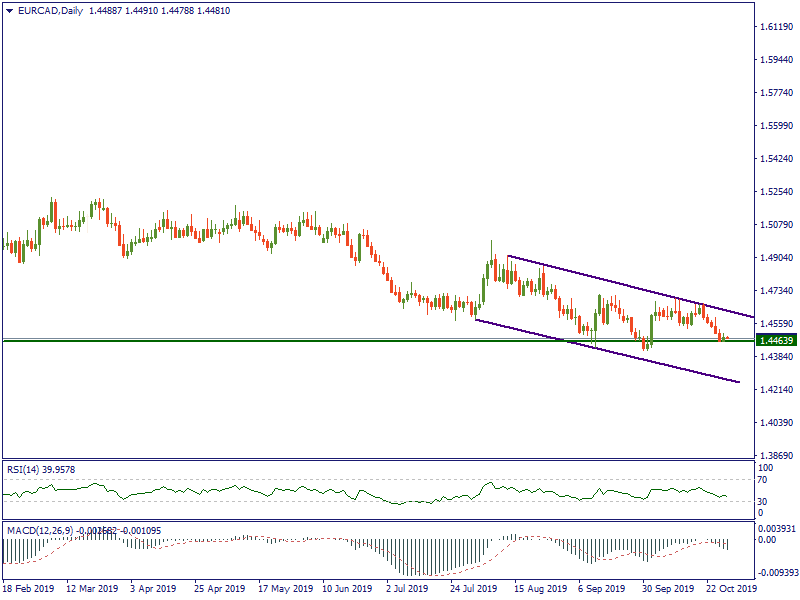Screen dimensions: 800x600
Task: Click the 1.61190 price axis label
Action: click(x=776, y=27)
